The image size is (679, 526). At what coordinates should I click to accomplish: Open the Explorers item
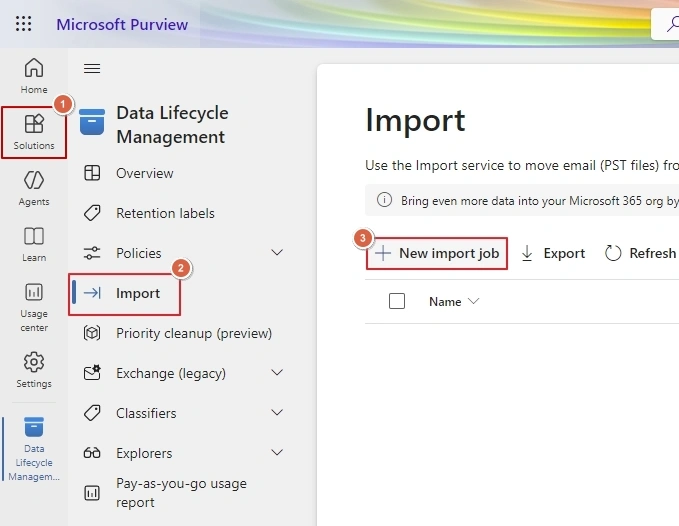click(x=144, y=453)
